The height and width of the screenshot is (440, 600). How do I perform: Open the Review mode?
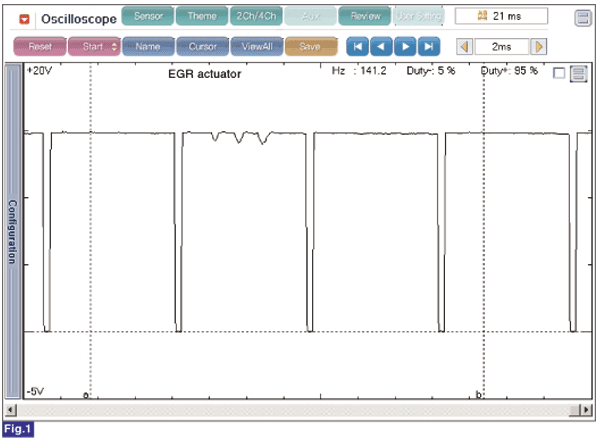(x=365, y=16)
